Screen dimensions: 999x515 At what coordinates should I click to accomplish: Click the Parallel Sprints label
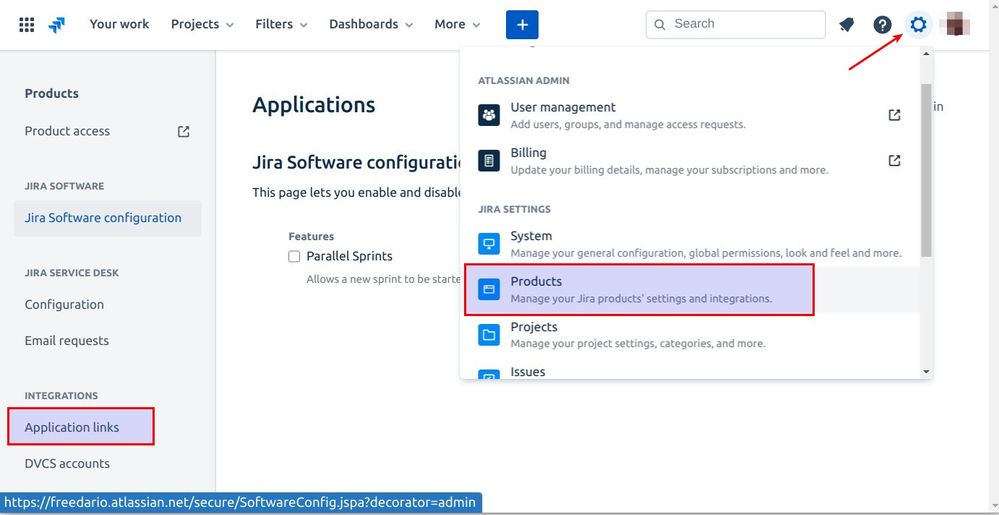(x=349, y=256)
